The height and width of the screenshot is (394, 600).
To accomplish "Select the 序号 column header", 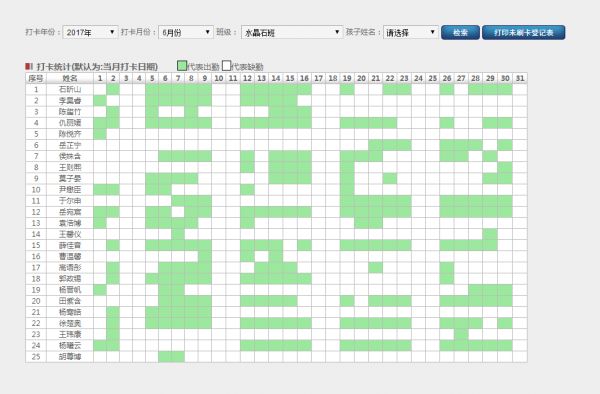I will (x=36, y=78).
